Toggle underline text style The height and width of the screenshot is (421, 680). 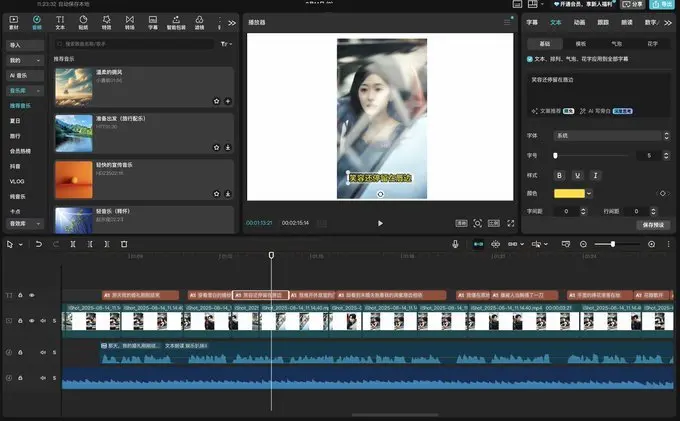pos(577,175)
